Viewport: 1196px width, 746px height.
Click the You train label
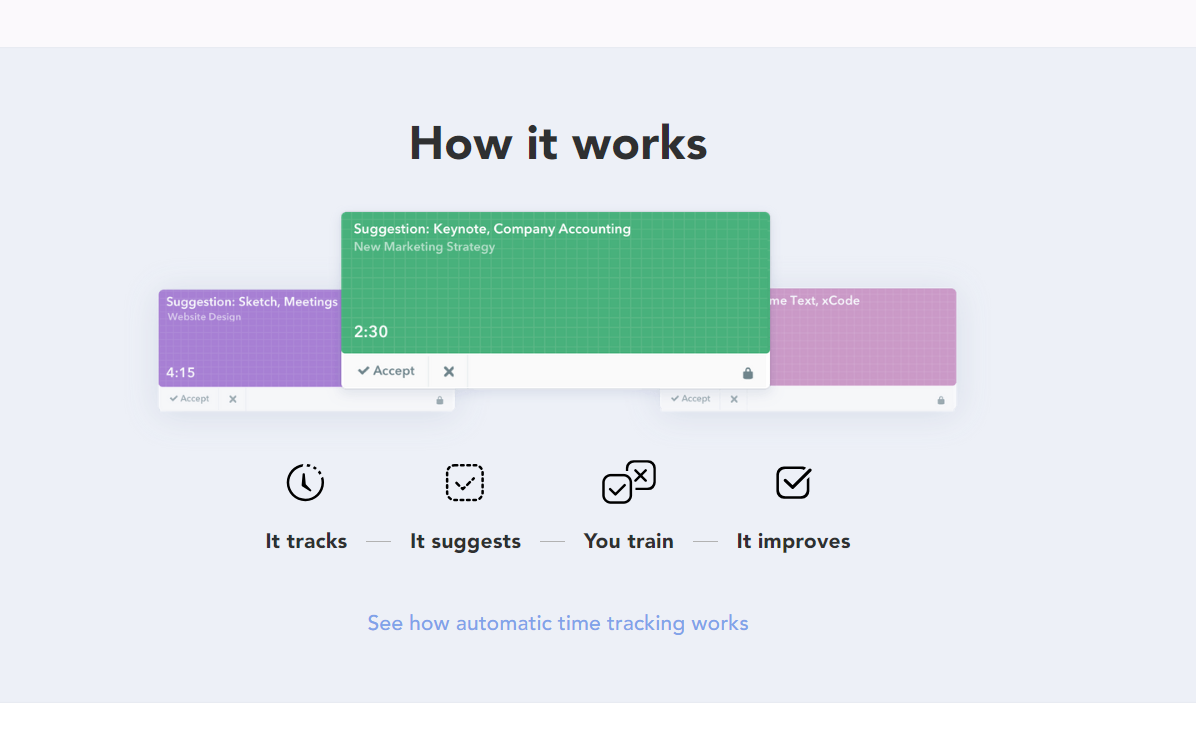click(x=628, y=541)
